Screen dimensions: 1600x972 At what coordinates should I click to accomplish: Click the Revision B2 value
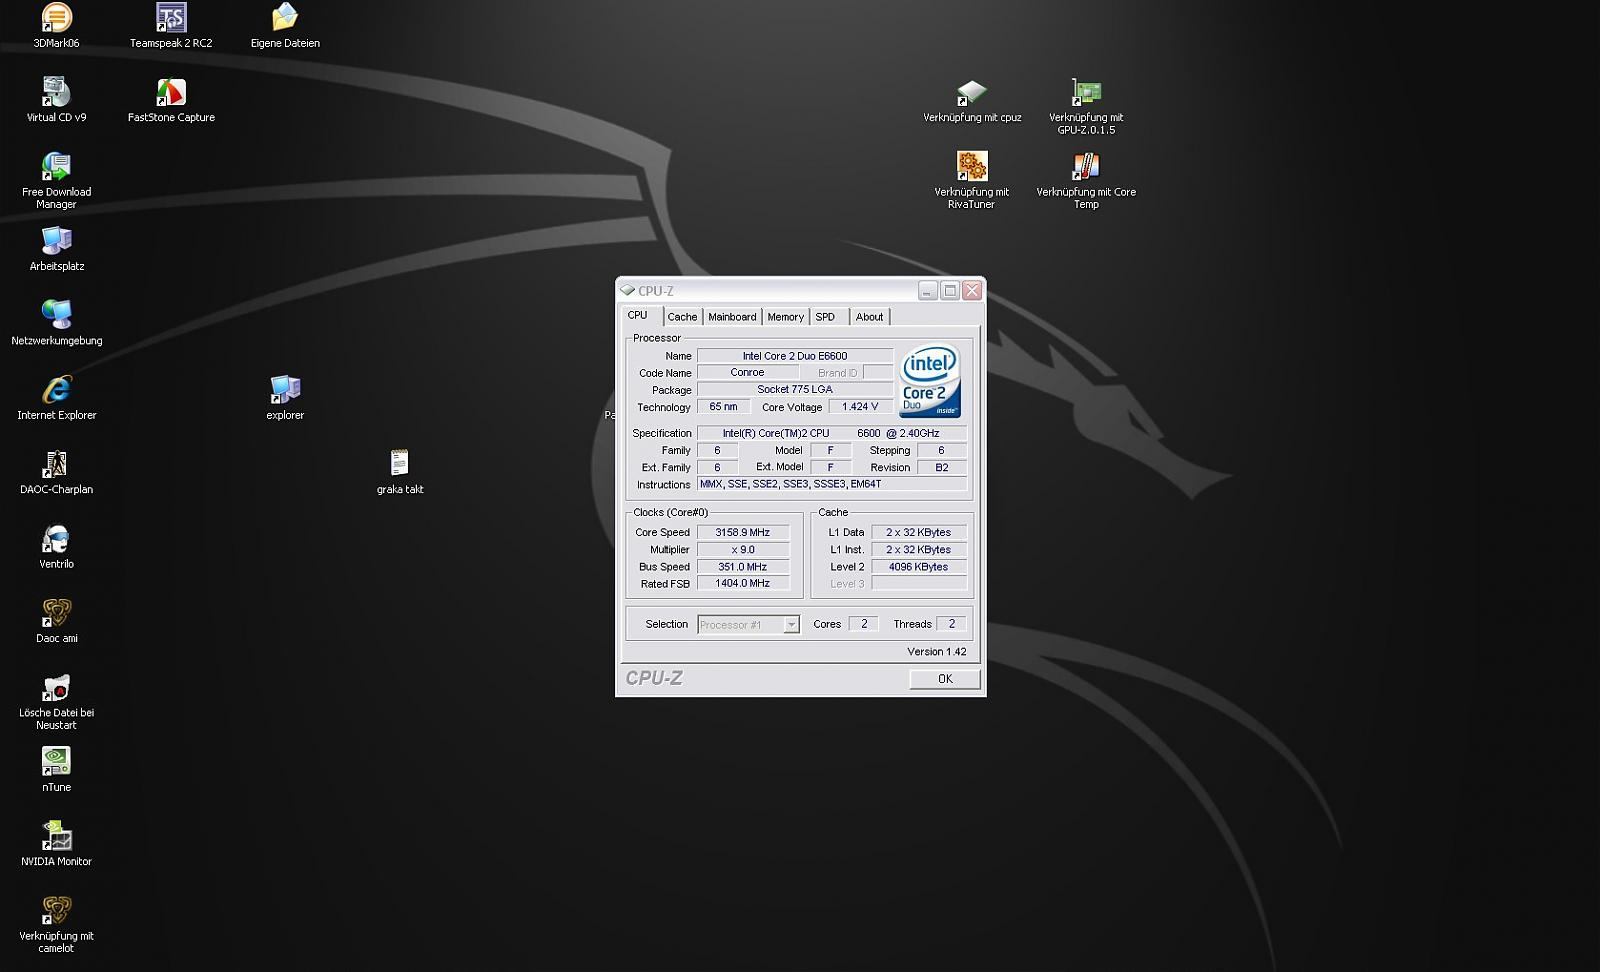point(941,467)
